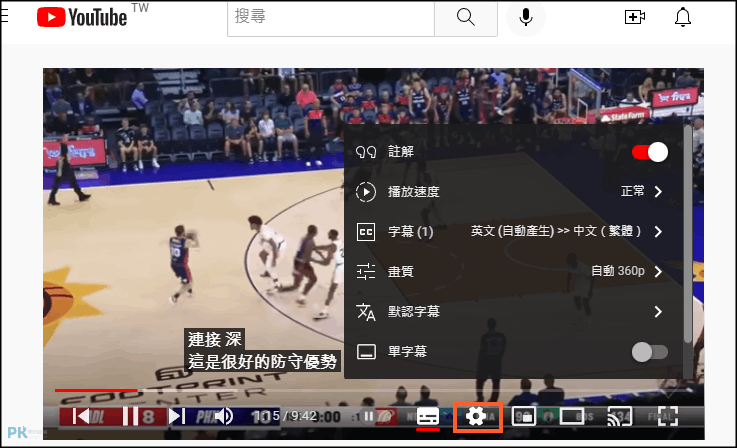Click the translate icon beside 默認字幕
This screenshot has width=737, height=448.
pyautogui.click(x=366, y=312)
